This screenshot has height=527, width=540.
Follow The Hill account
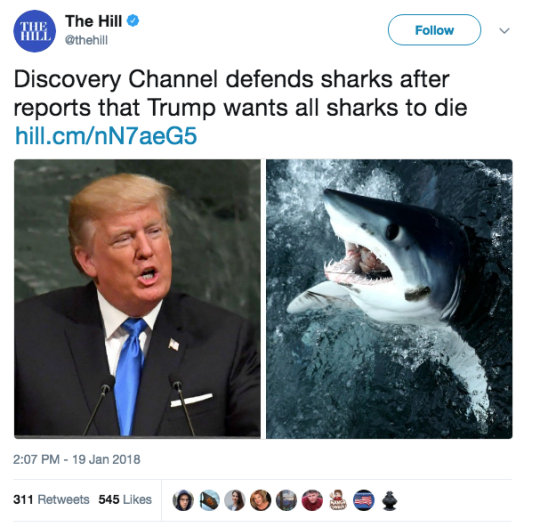click(x=434, y=30)
